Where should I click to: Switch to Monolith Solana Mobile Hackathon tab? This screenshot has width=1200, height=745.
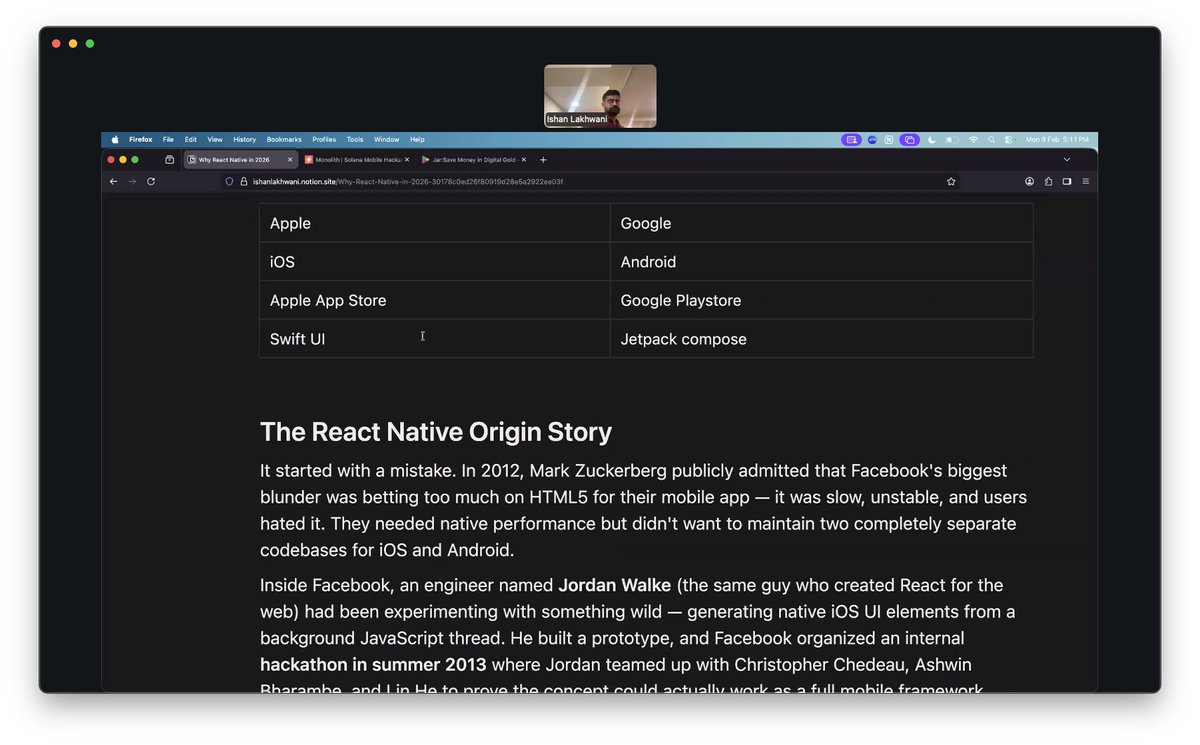click(357, 160)
